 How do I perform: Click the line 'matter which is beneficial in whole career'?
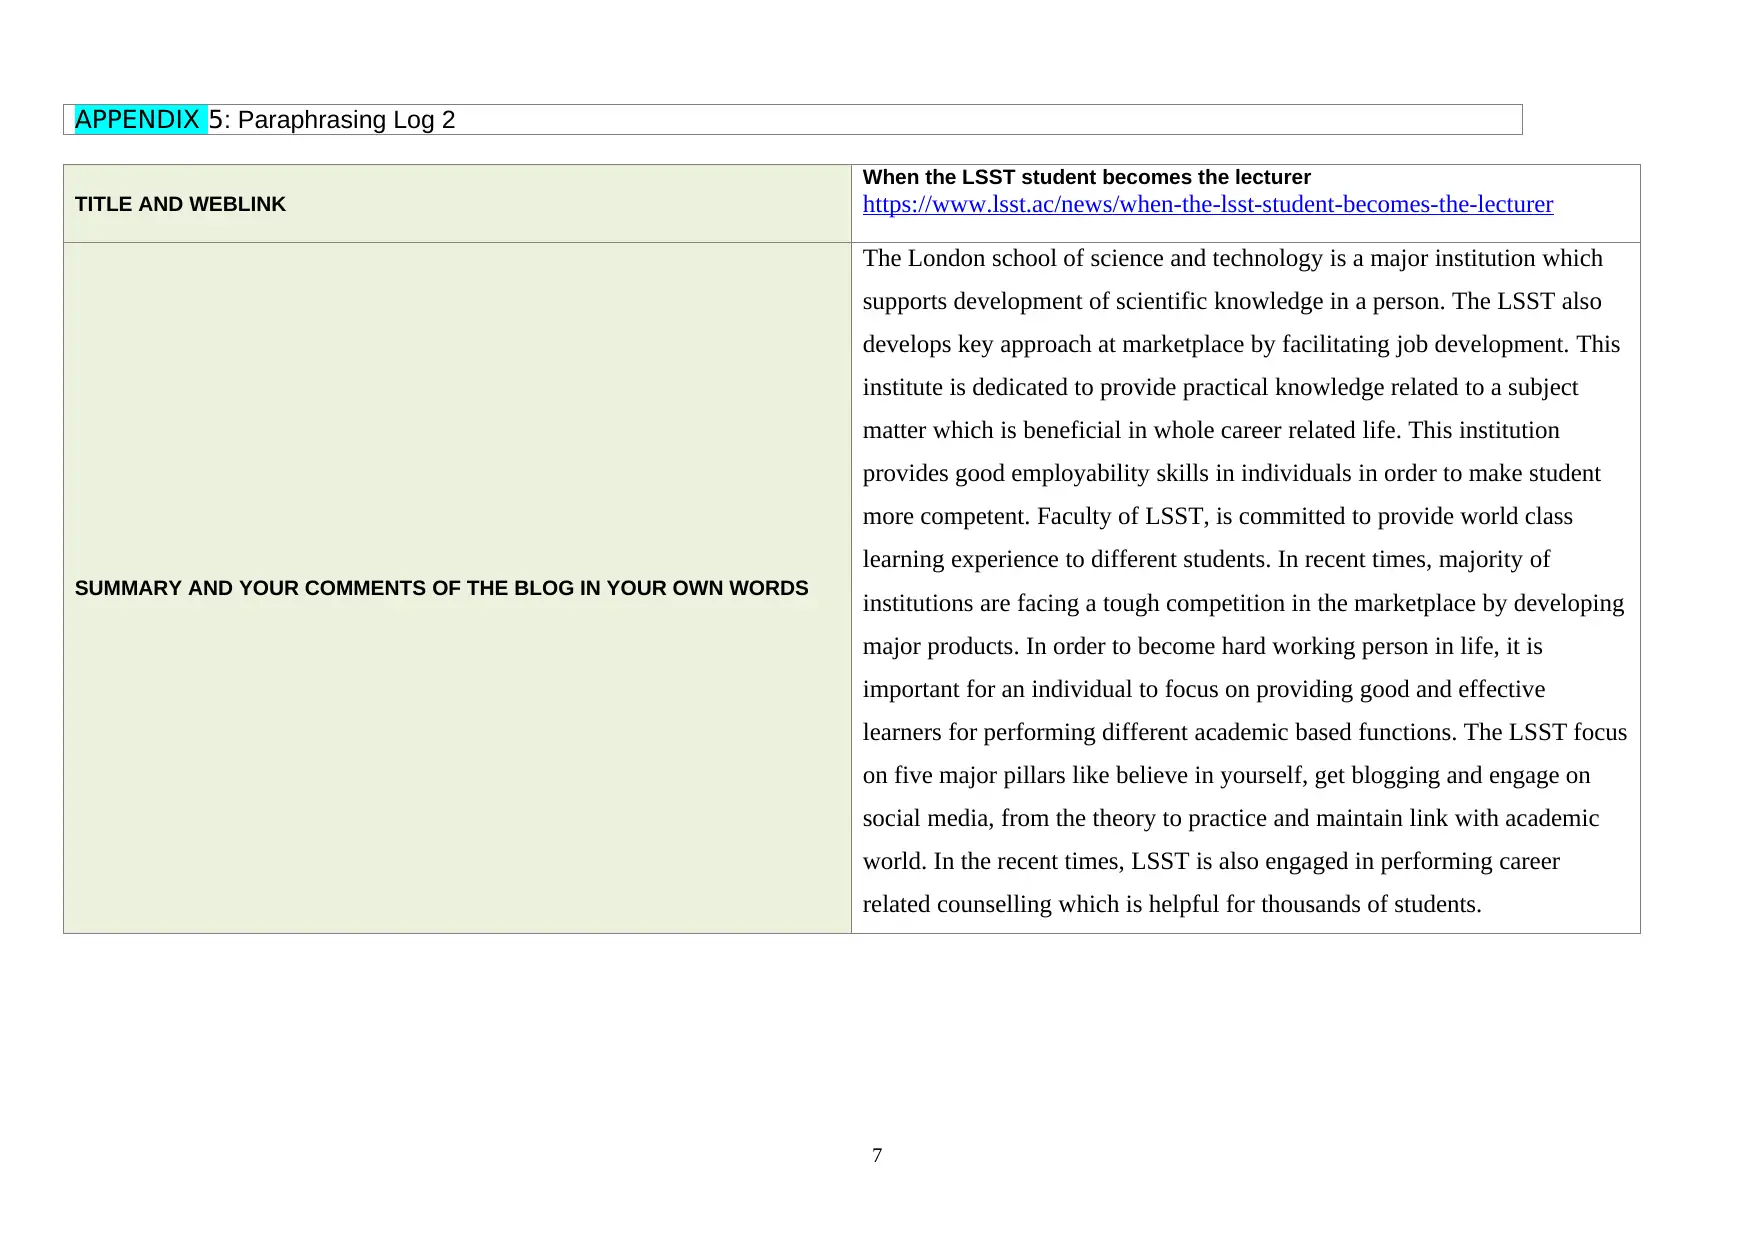[x=1211, y=431]
